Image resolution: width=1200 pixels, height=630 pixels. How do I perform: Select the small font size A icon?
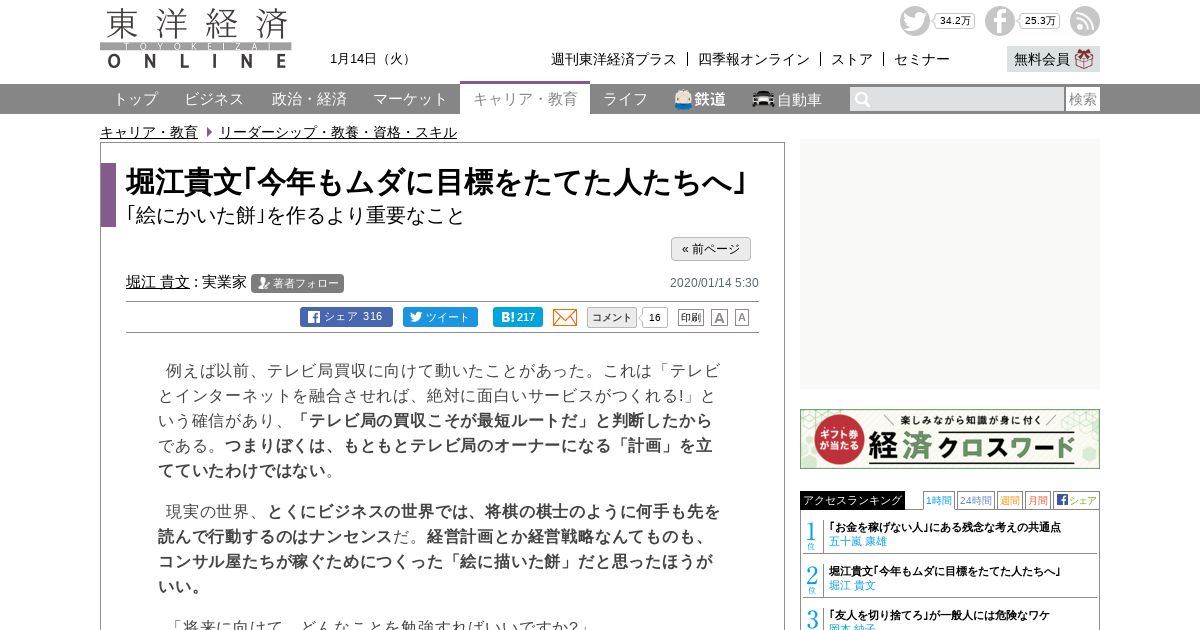742,318
